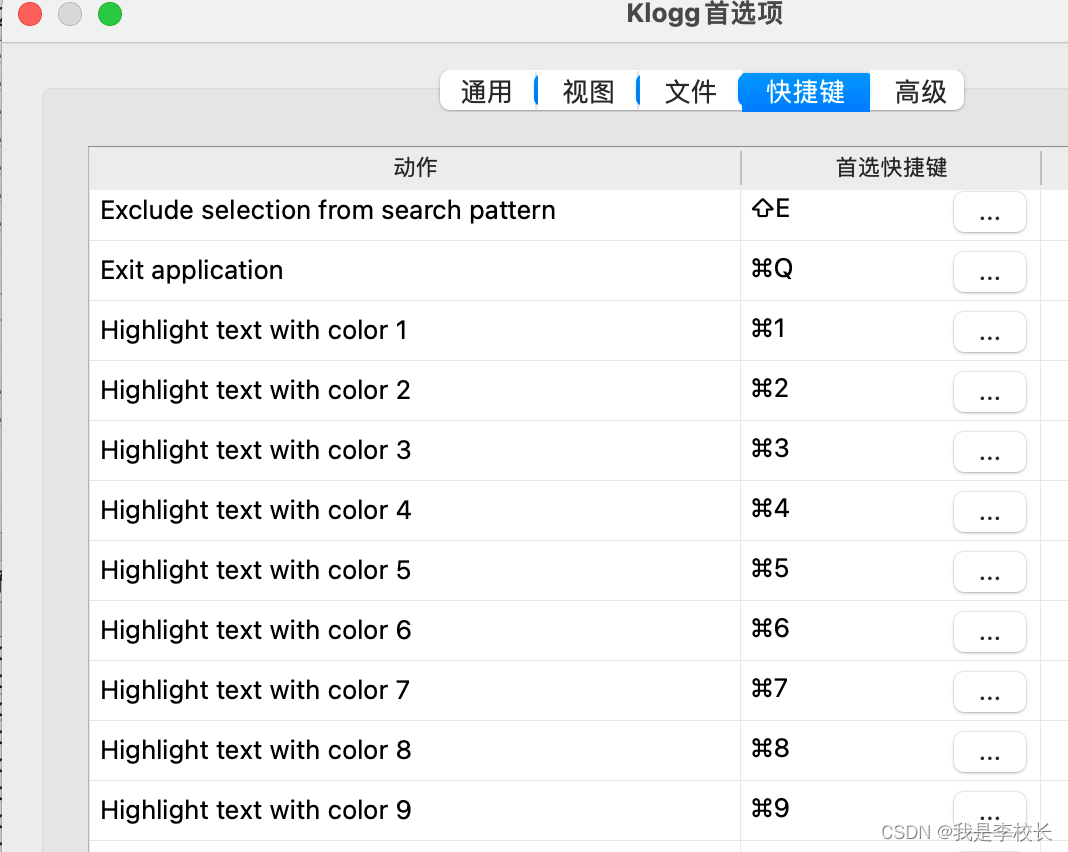Click ... button for Highlight color 8
The image size is (1068, 852).
[989, 752]
